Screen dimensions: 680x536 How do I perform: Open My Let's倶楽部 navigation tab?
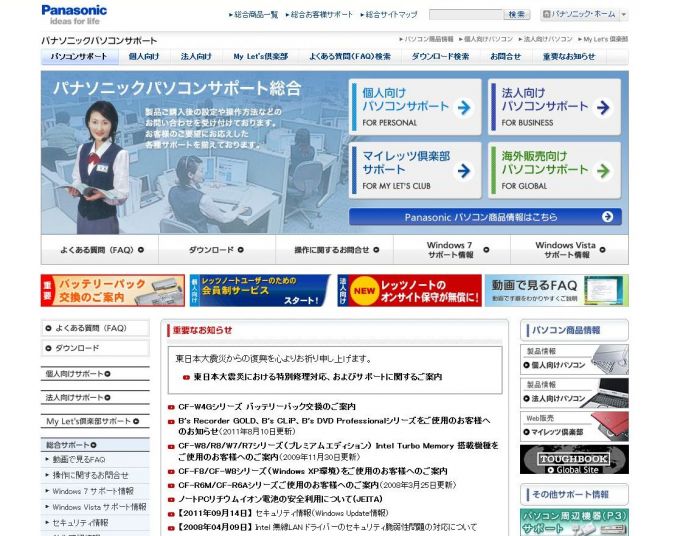pos(261,56)
